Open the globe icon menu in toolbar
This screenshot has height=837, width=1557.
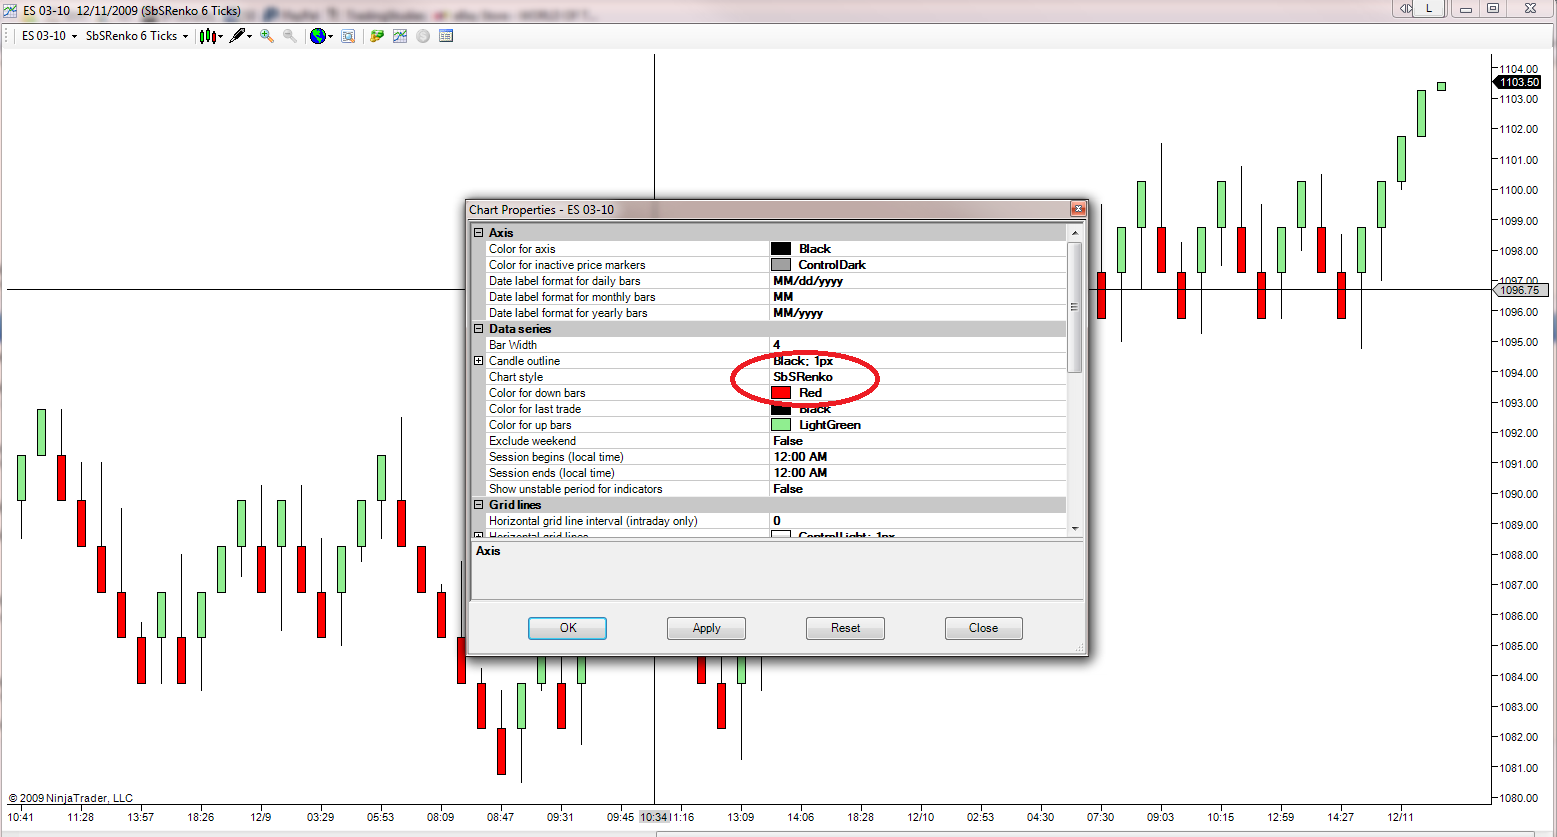click(321, 36)
